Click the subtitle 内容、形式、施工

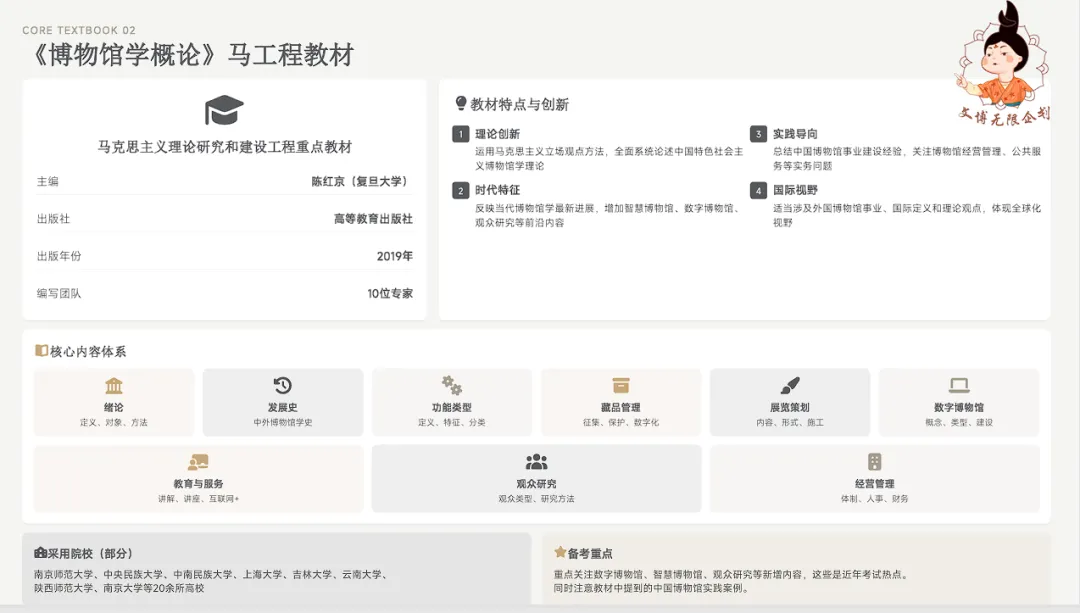point(790,422)
